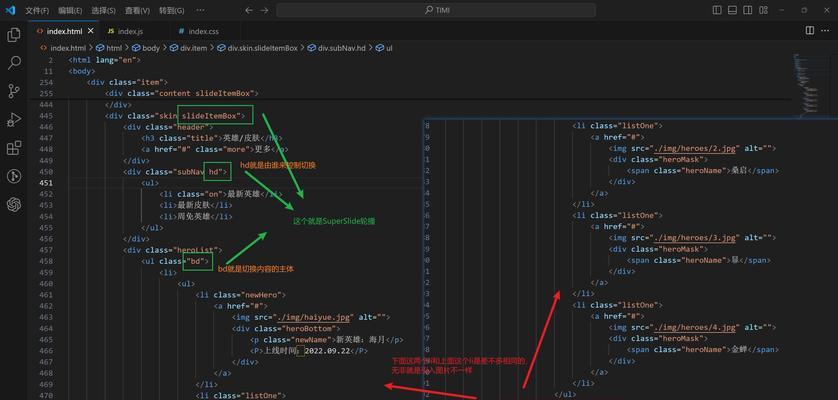Open the Source Control view
838x400 pixels.
(x=14, y=91)
